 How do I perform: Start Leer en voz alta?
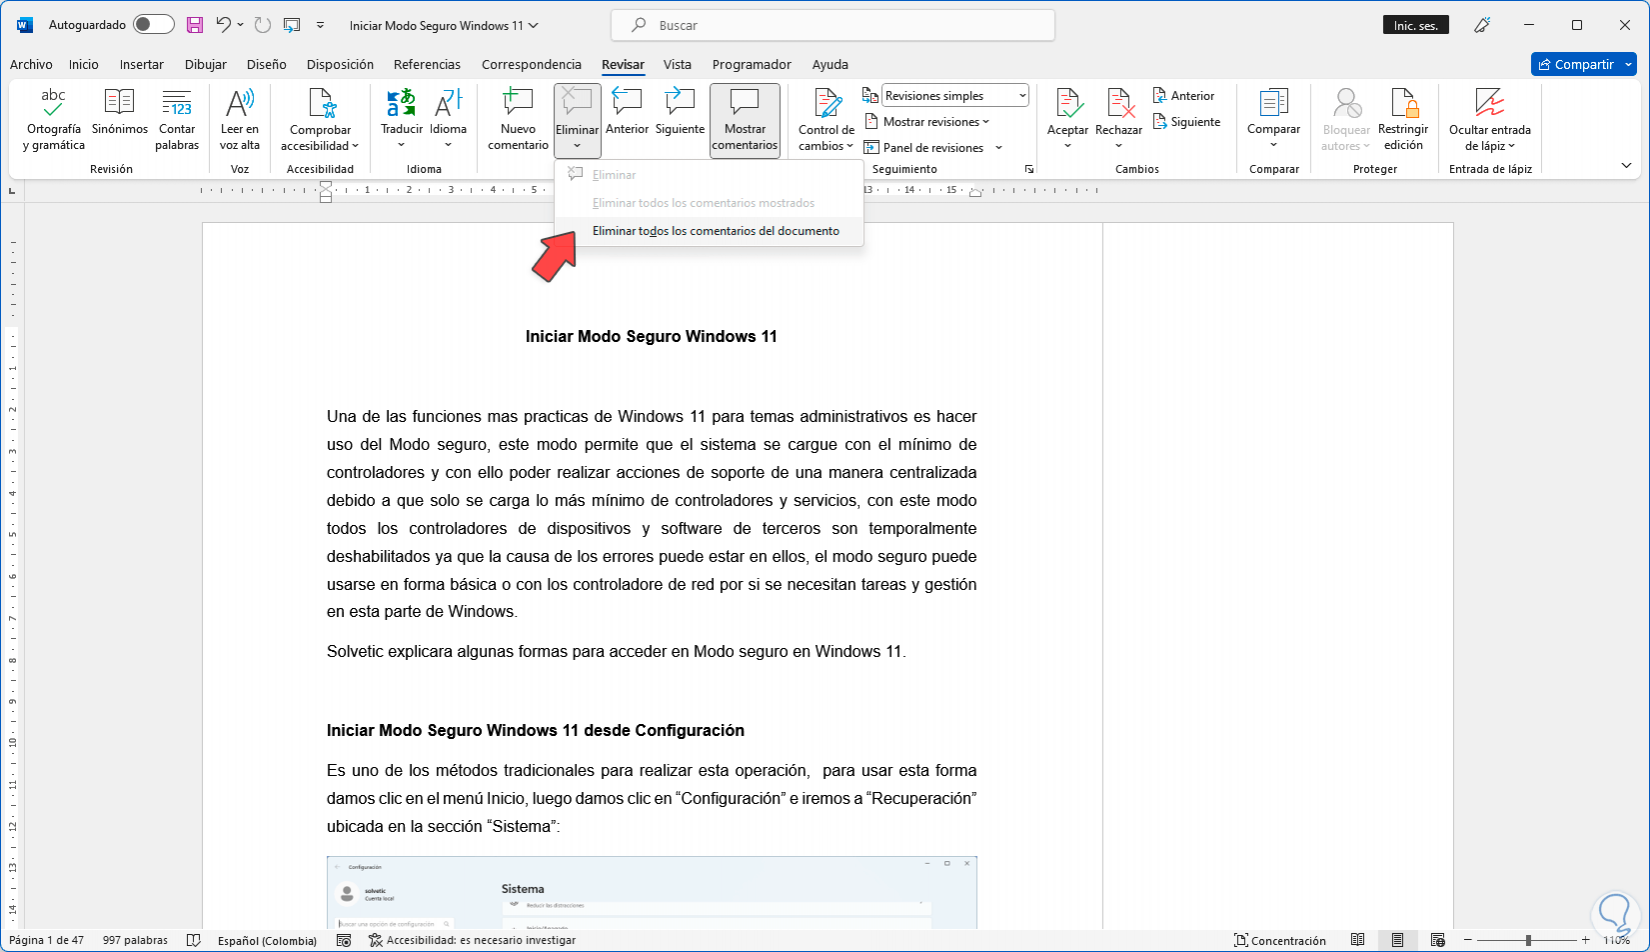pyautogui.click(x=240, y=120)
